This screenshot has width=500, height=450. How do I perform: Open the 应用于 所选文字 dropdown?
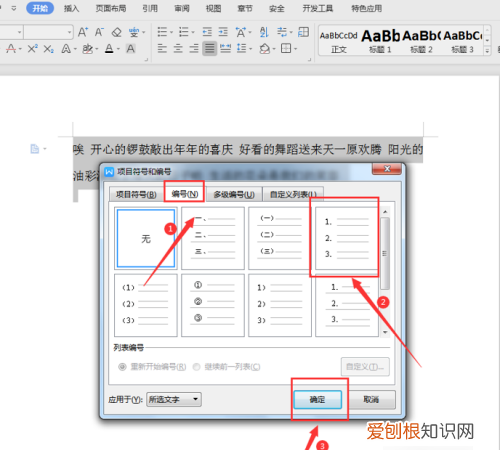tap(174, 399)
